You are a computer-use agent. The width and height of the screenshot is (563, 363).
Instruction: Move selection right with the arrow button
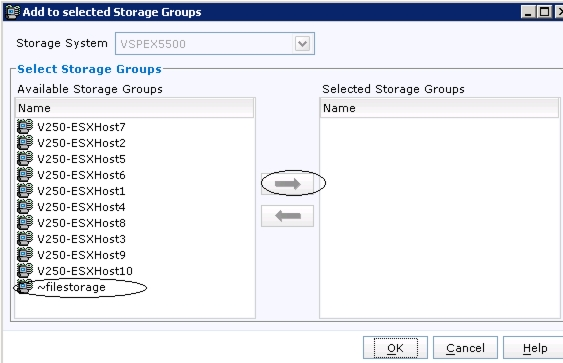click(287, 184)
